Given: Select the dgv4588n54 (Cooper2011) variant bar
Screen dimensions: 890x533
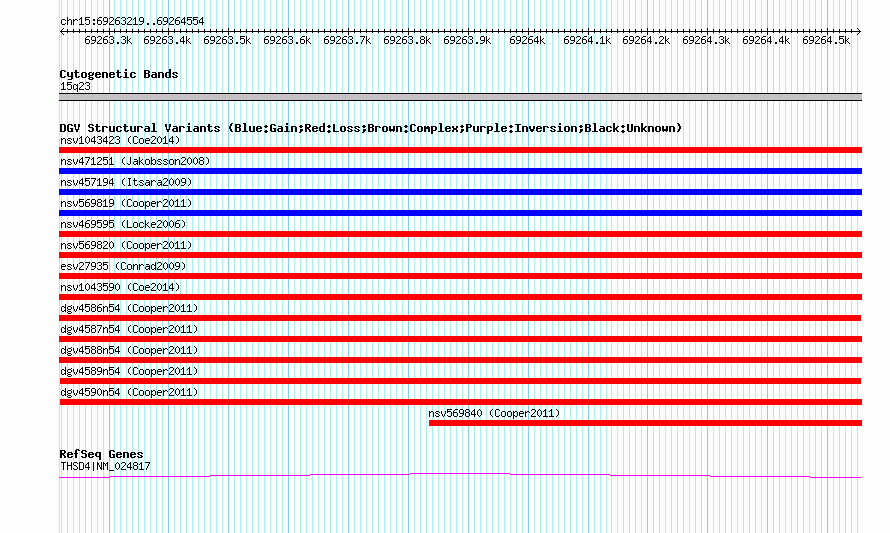Looking at the screenshot, I should (x=460, y=360).
